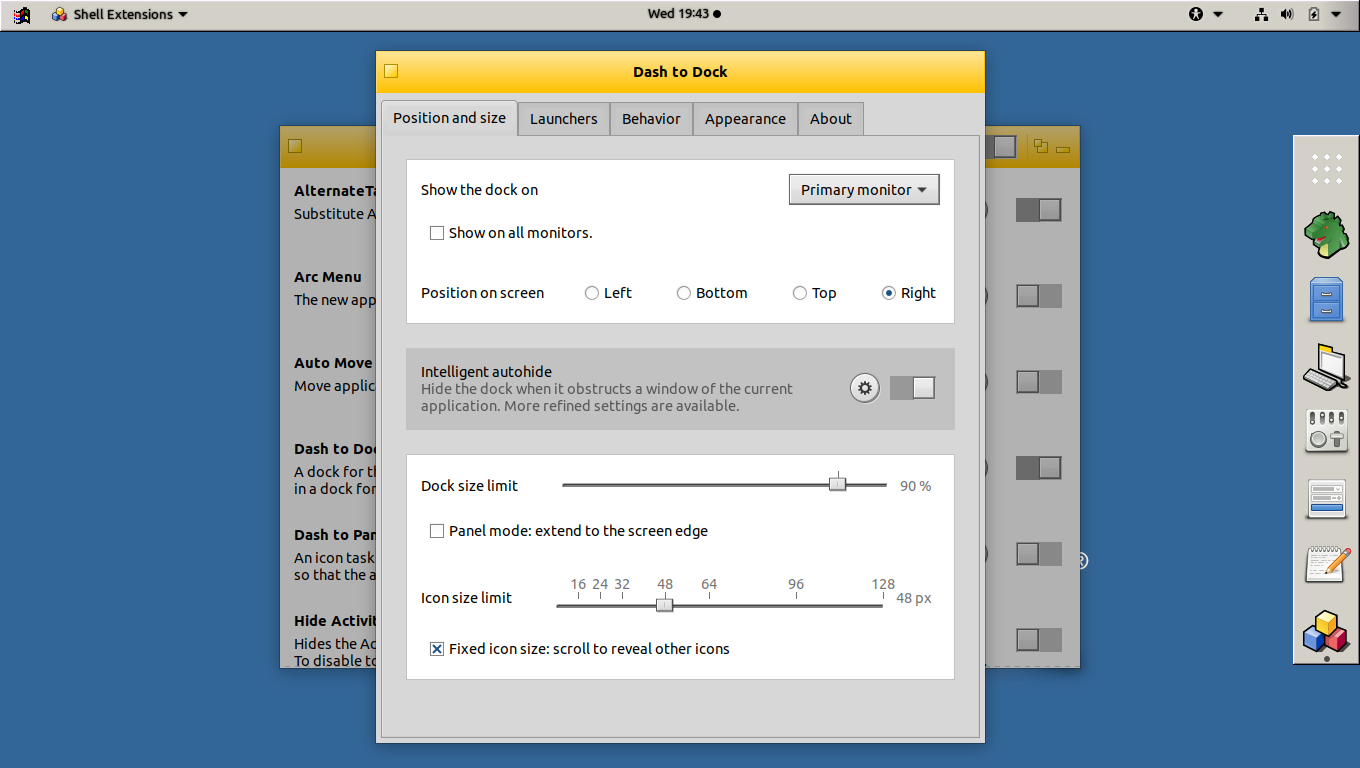Open the arrow next to the accessibility icon
This screenshot has width=1360, height=768.
coord(1218,14)
